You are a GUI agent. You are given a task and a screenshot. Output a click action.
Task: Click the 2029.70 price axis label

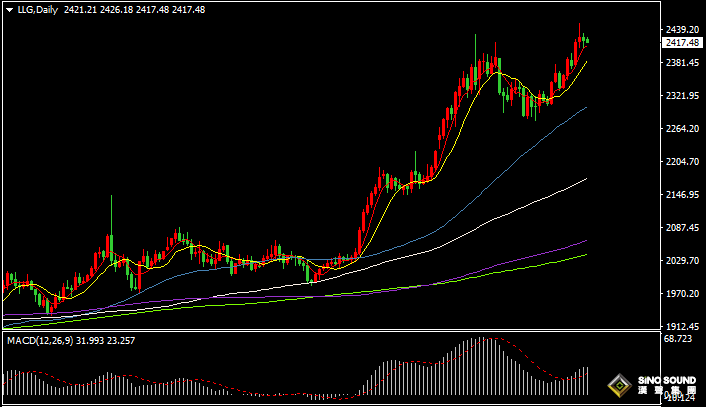coord(680,261)
